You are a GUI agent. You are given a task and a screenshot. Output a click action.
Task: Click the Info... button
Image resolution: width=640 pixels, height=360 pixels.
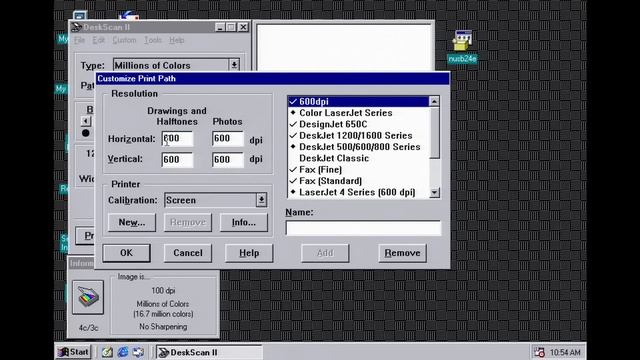tap(244, 222)
